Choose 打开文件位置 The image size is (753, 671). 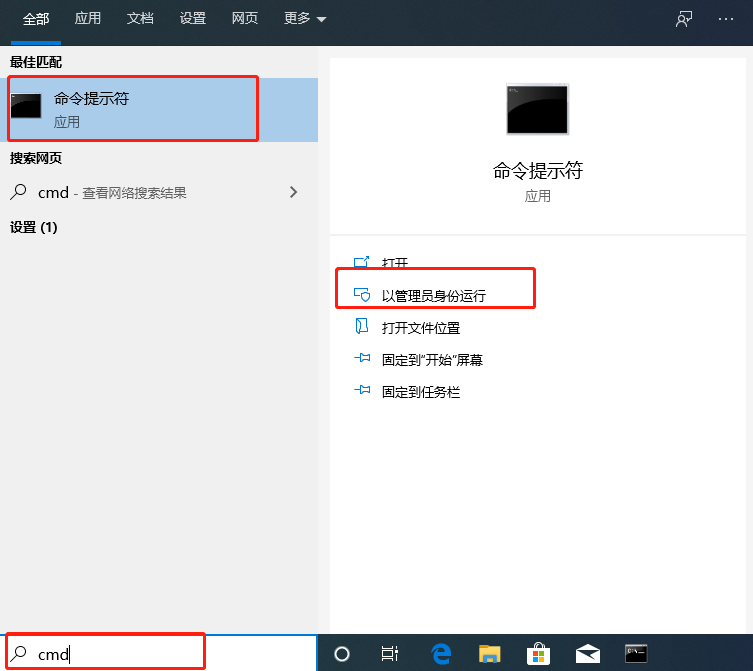[421, 328]
